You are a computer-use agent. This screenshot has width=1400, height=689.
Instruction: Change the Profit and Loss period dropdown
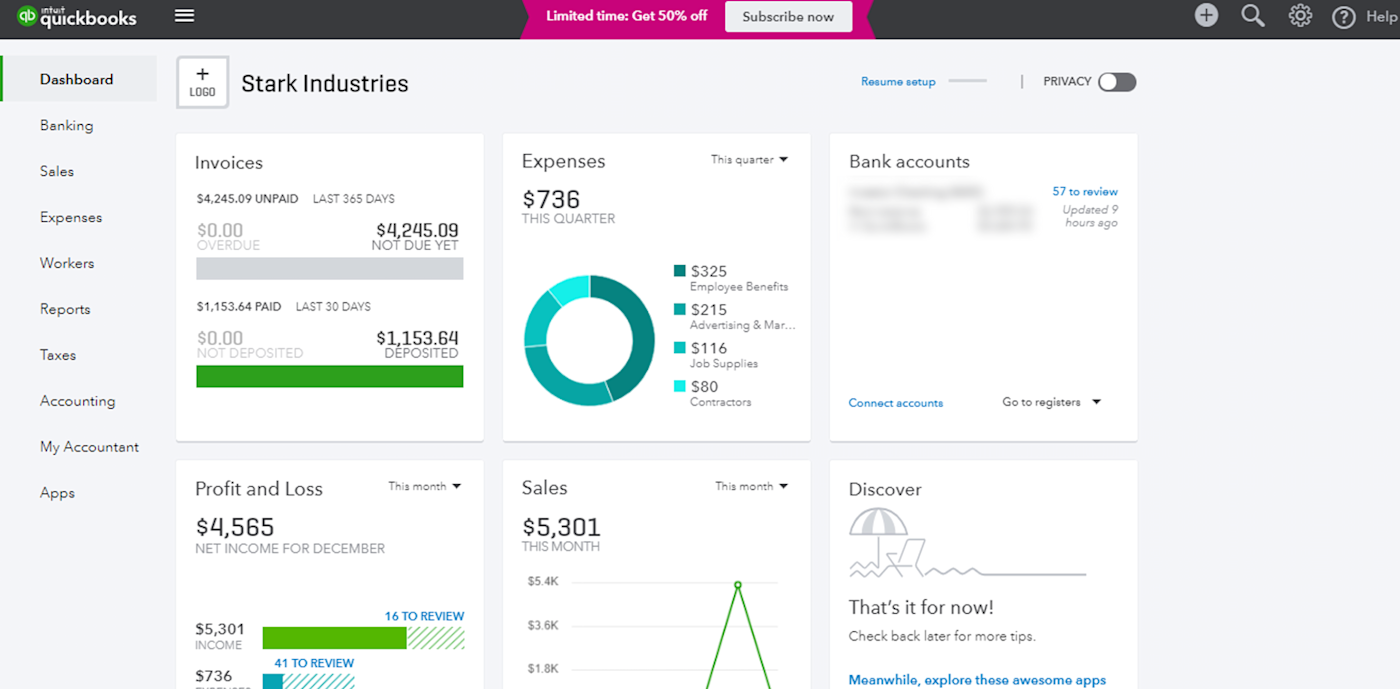coord(424,486)
